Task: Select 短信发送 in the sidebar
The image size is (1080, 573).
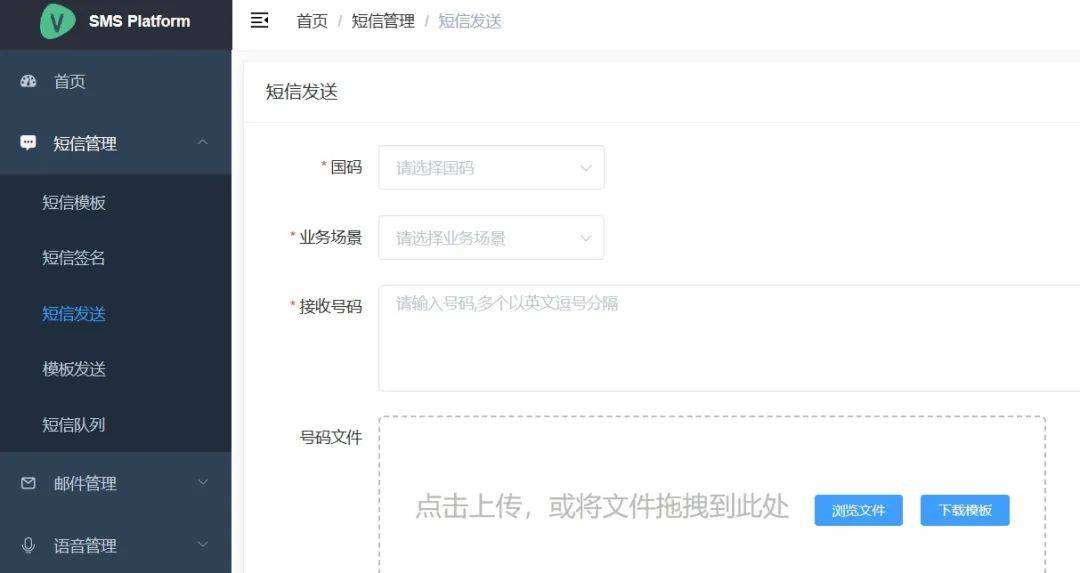Action: [116, 313]
